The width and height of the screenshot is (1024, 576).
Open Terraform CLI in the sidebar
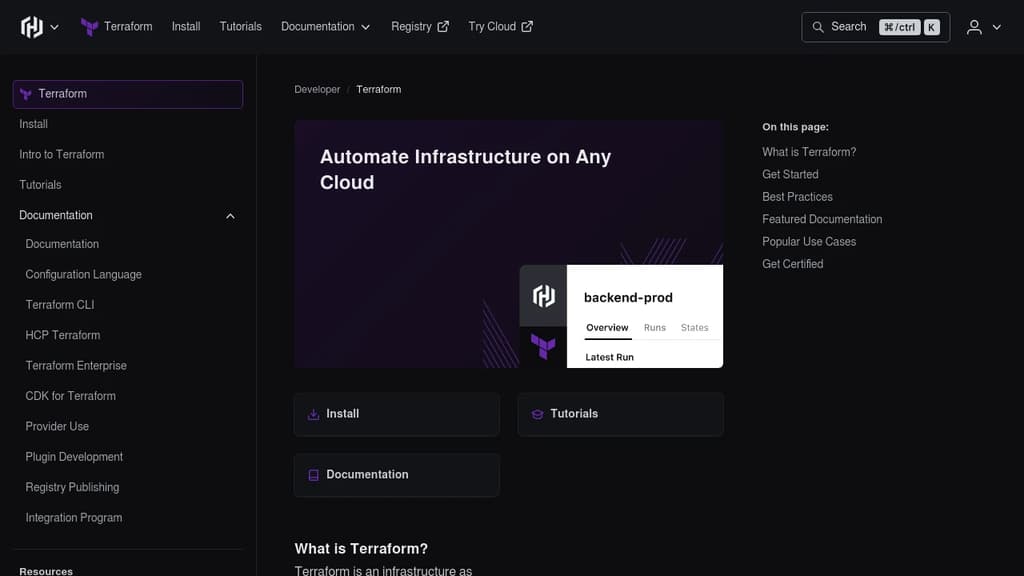point(59,305)
